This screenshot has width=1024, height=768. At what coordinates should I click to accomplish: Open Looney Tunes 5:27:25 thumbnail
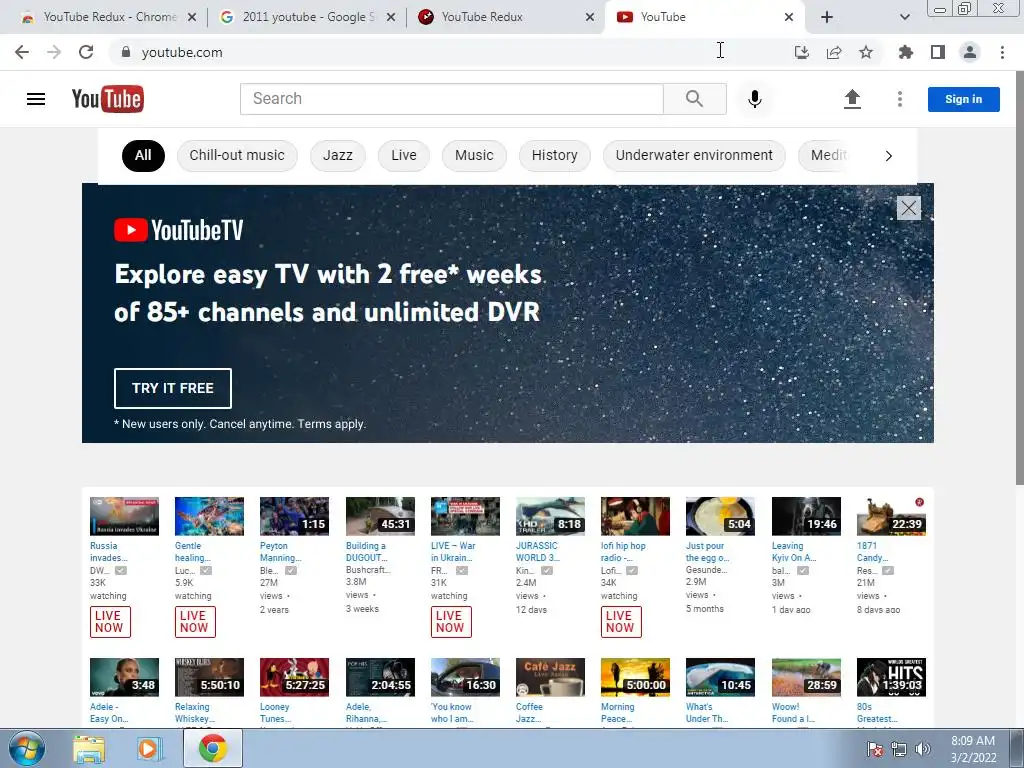[x=294, y=677]
